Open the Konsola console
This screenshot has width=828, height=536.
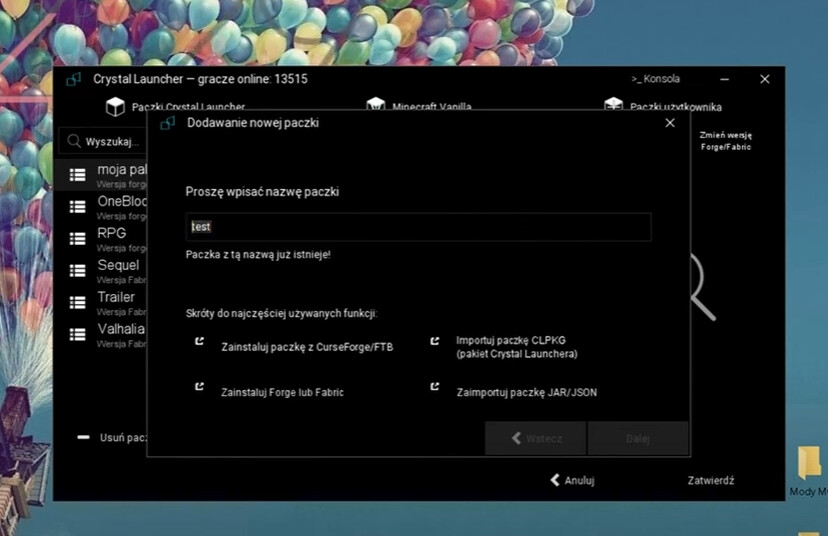pos(656,79)
